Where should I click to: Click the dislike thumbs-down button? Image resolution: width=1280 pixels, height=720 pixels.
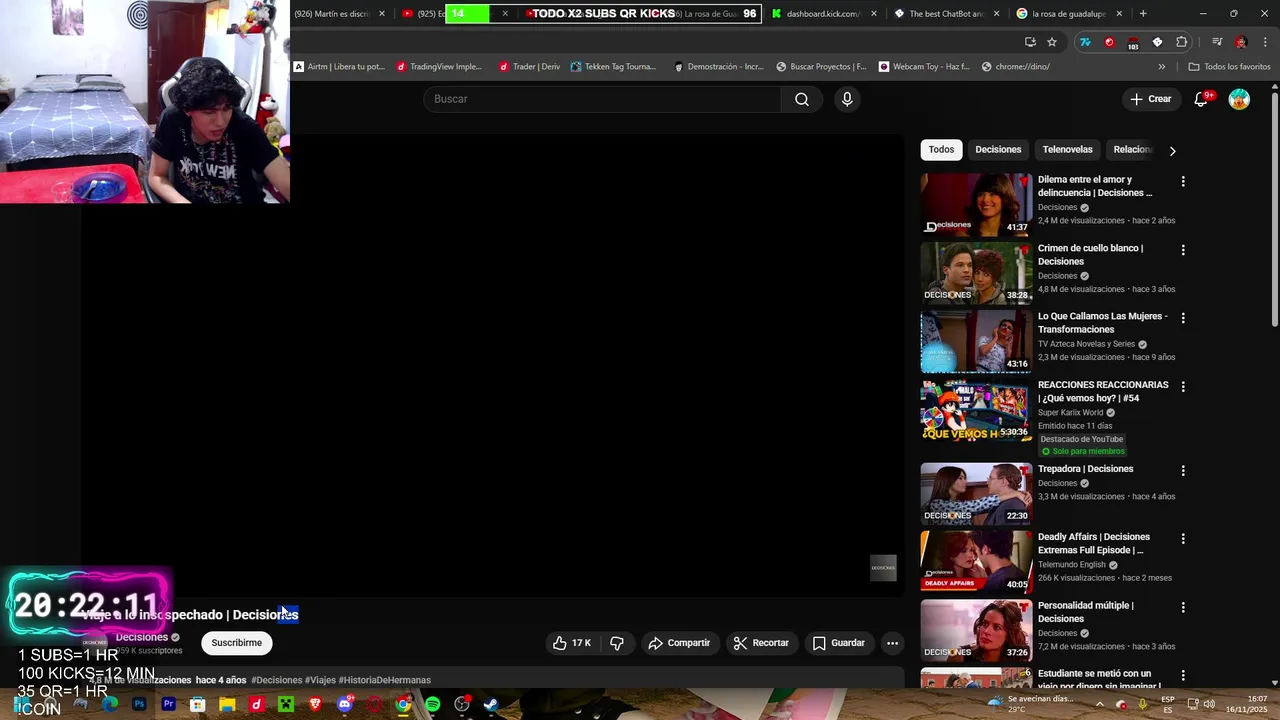617,643
